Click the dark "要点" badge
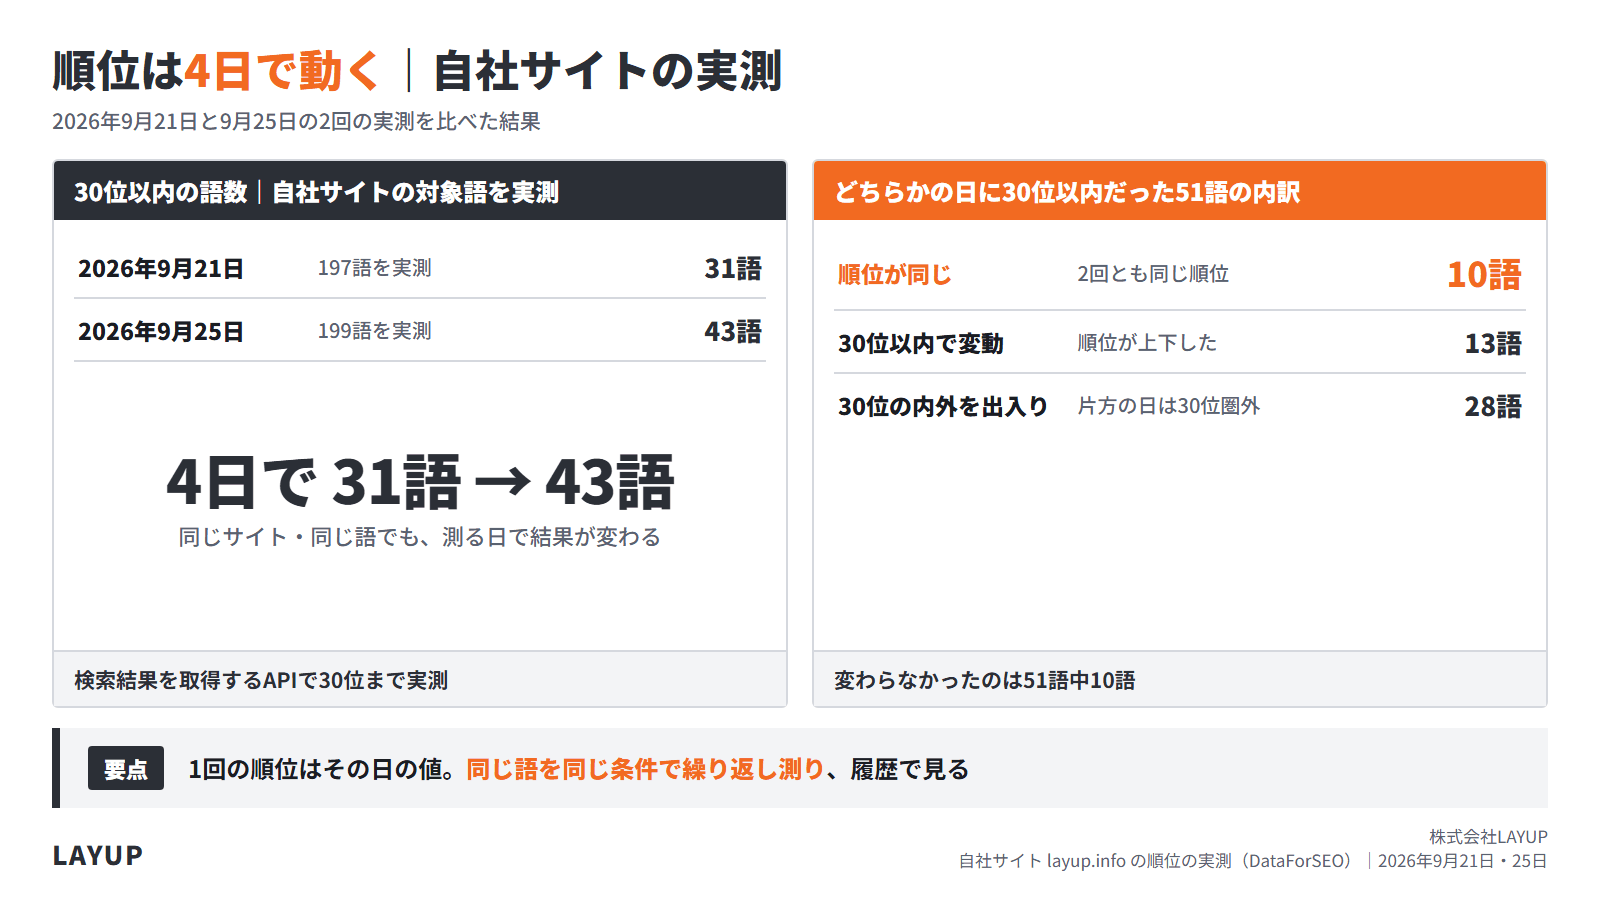This screenshot has width=1600, height=900. pos(126,769)
